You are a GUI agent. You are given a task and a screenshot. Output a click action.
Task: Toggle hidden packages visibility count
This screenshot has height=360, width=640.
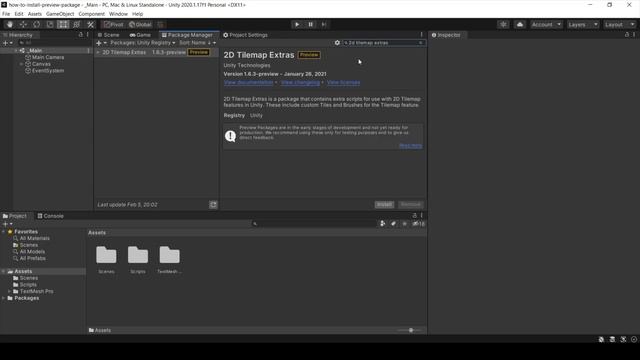click(418, 224)
